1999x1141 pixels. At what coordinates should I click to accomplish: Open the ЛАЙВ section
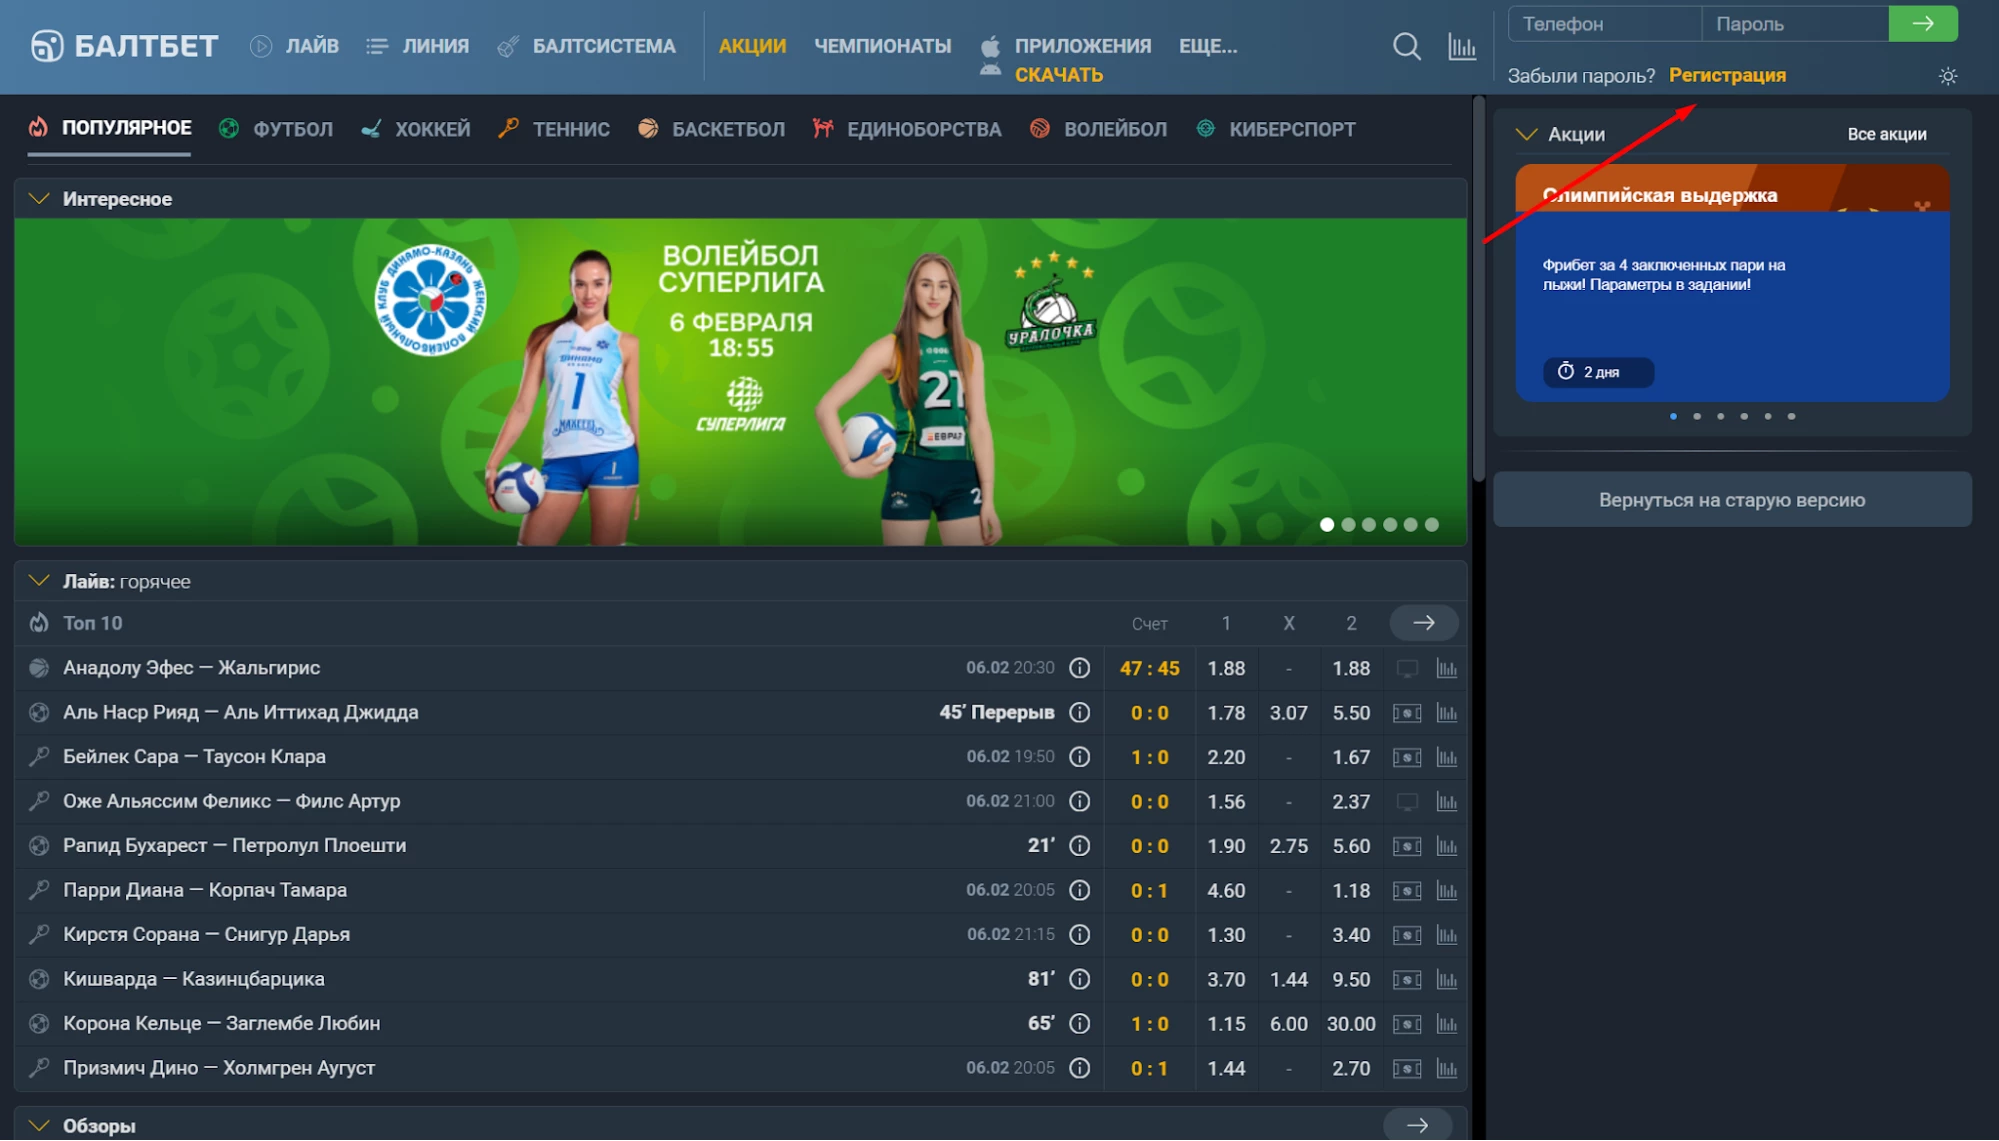(295, 46)
